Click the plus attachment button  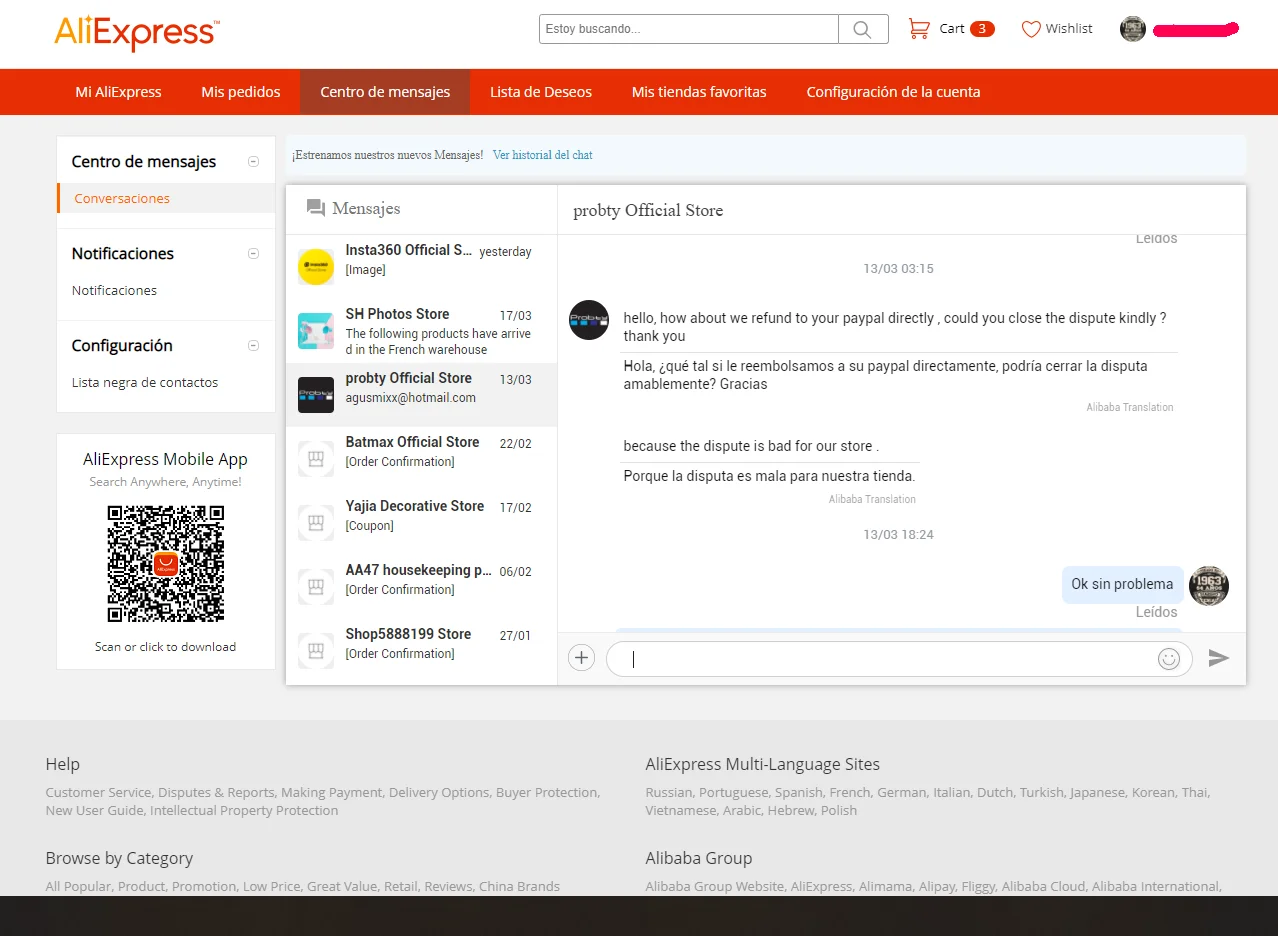click(x=581, y=658)
